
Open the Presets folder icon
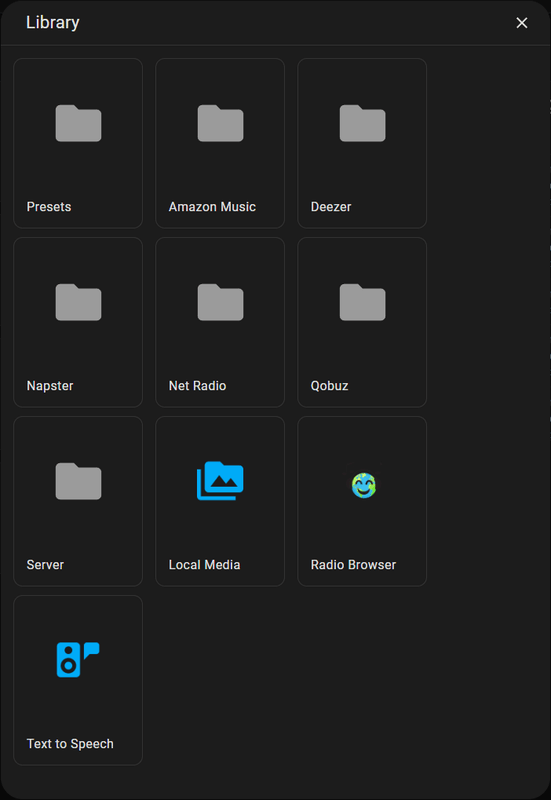tap(78, 123)
